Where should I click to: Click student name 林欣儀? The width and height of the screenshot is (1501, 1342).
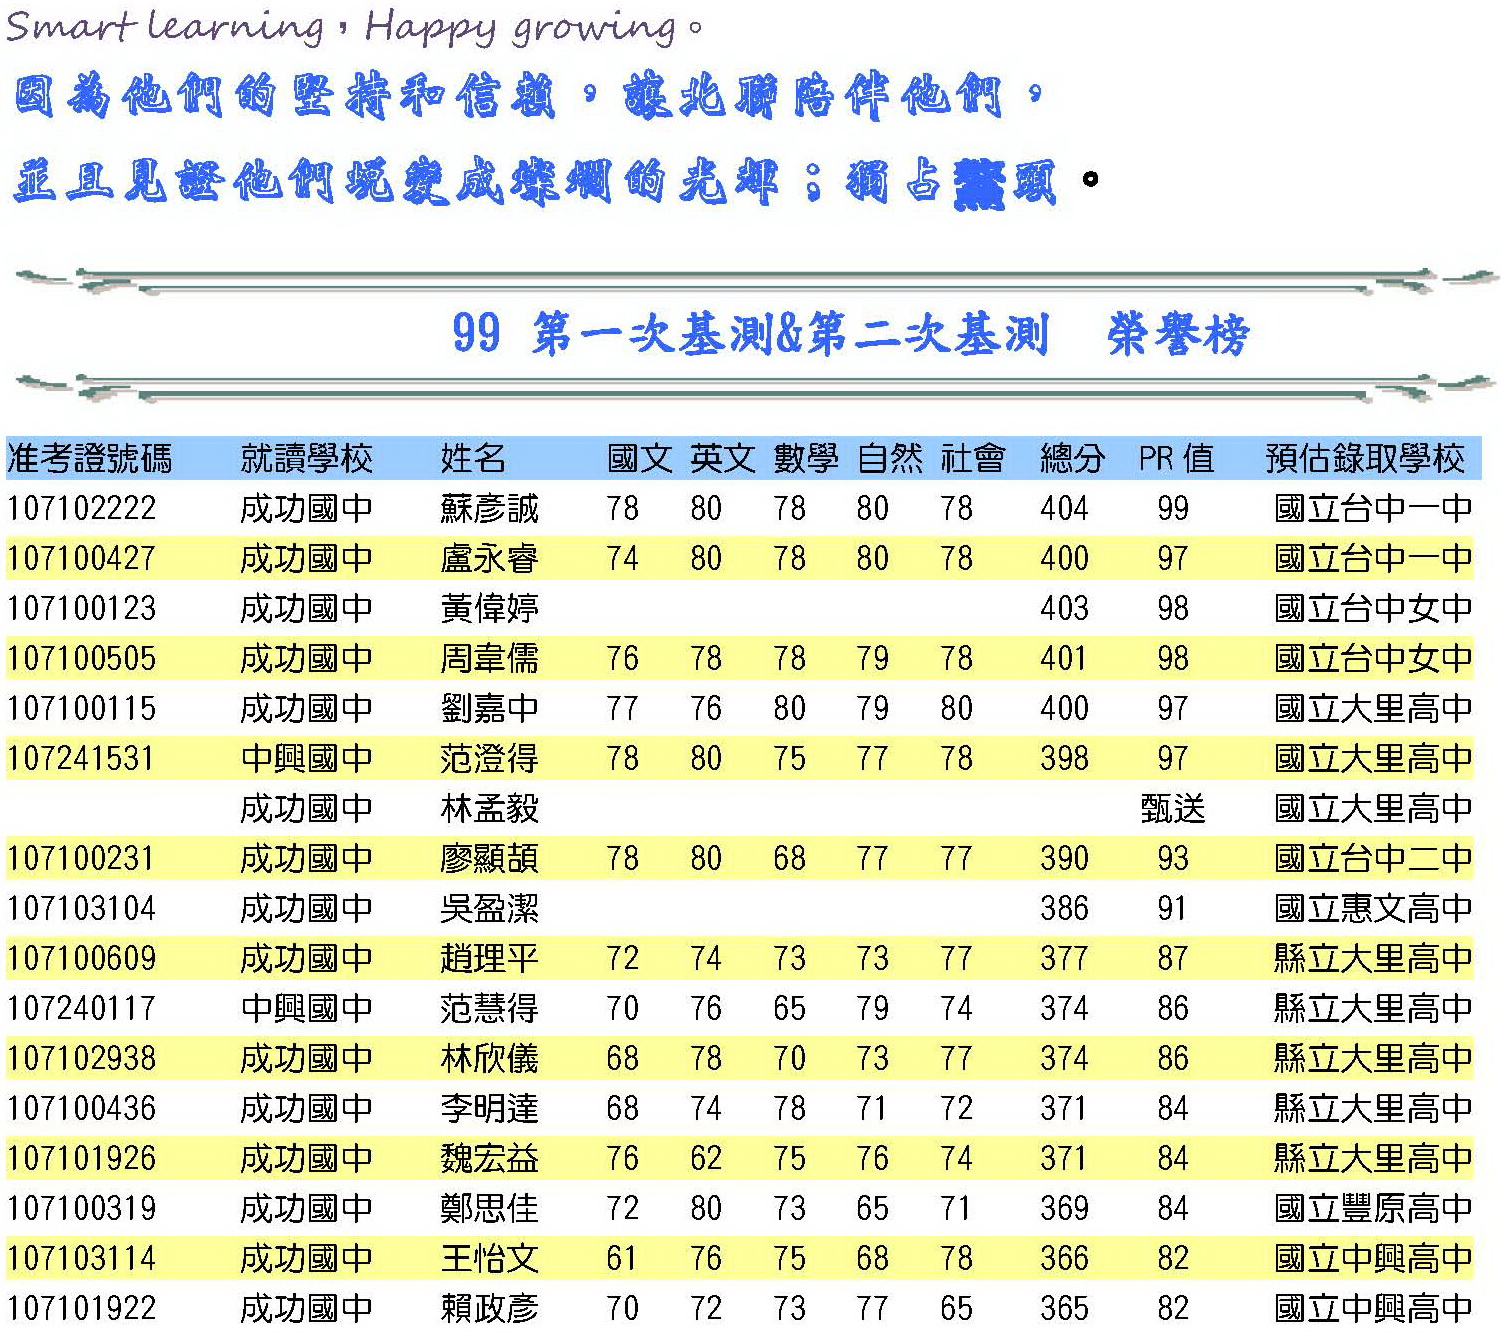489,1059
